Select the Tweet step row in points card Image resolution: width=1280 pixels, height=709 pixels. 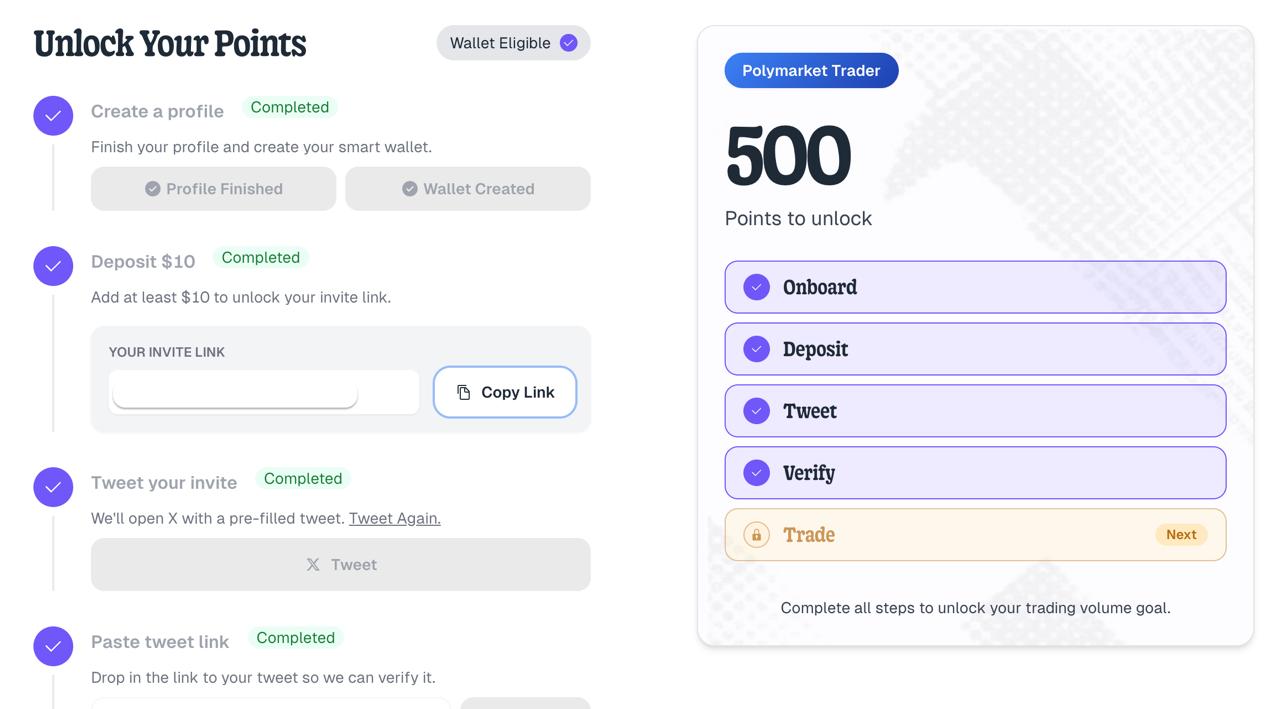pos(975,411)
